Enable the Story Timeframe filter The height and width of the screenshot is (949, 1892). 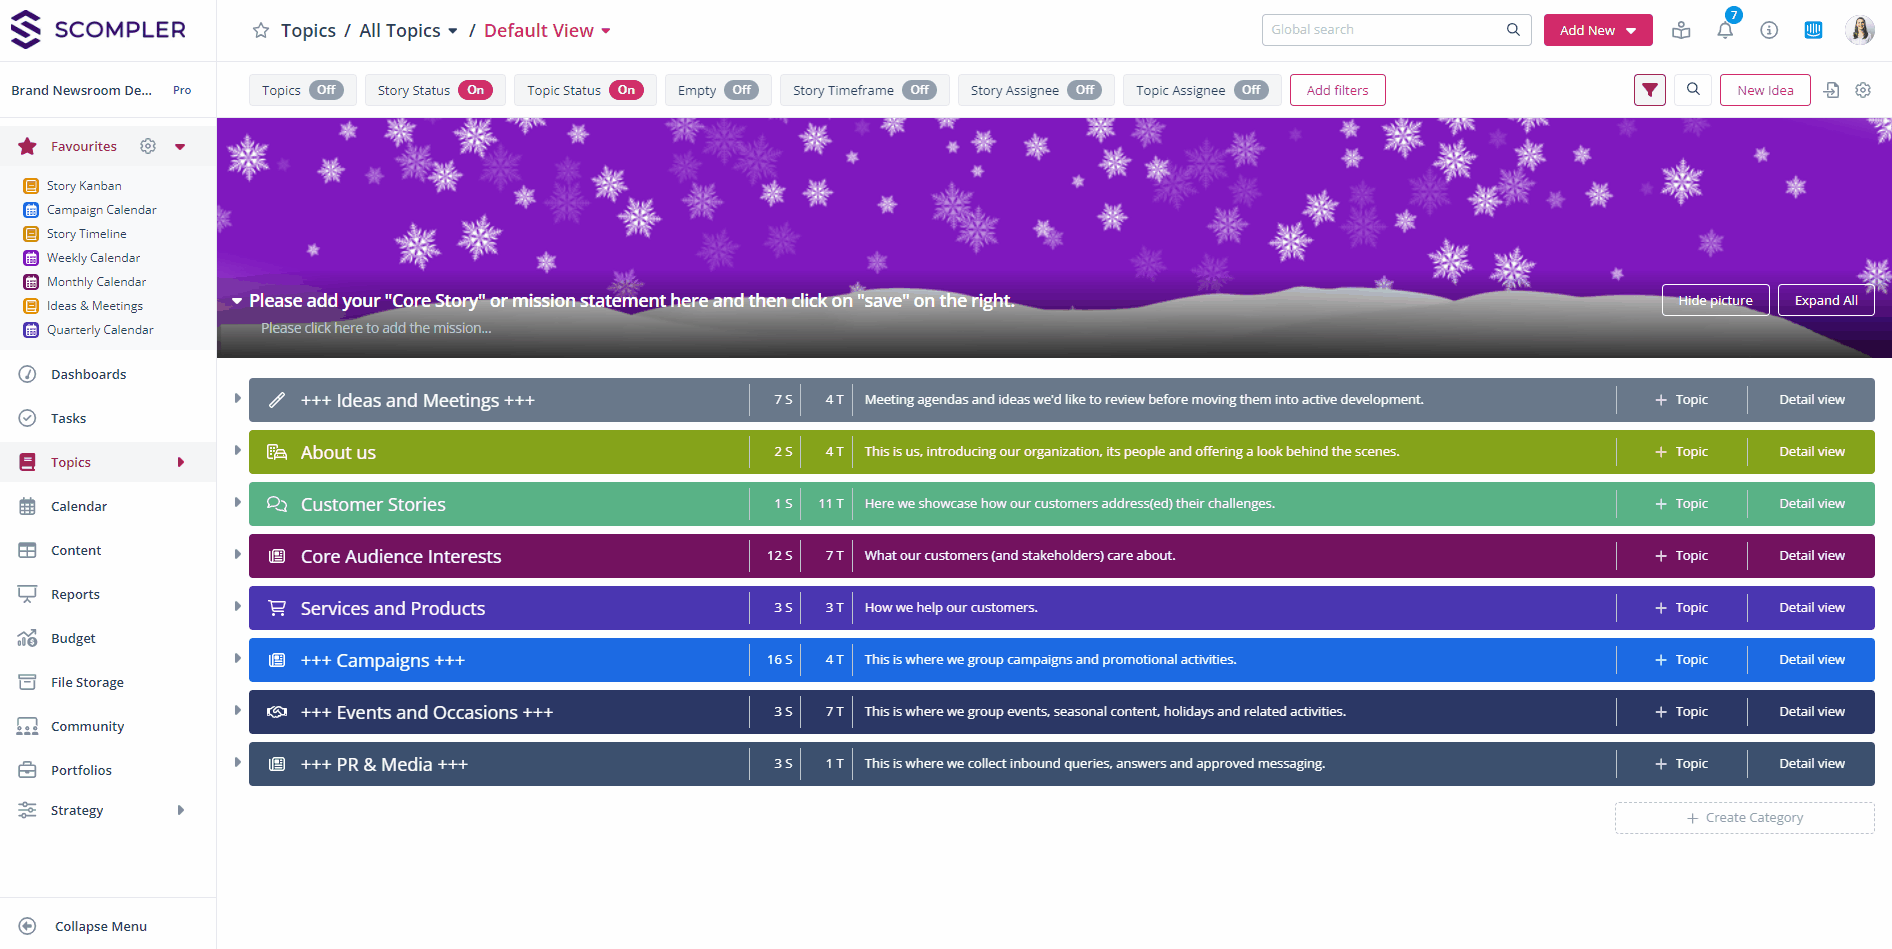tap(919, 90)
